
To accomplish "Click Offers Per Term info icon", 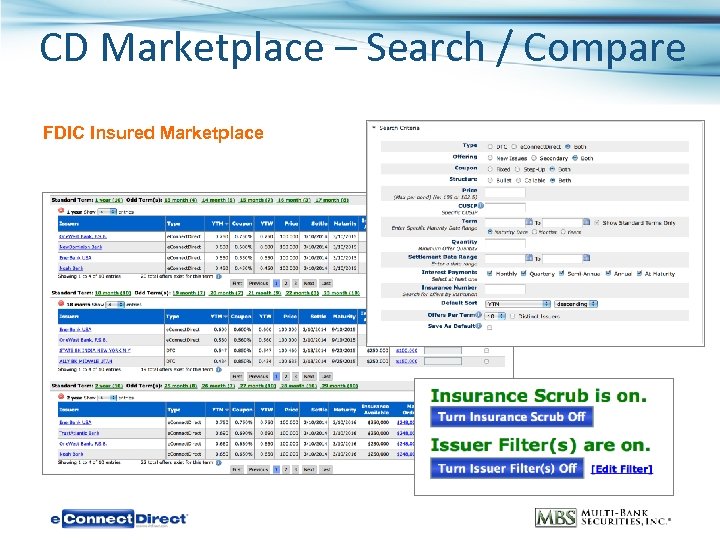I will click(478, 315).
